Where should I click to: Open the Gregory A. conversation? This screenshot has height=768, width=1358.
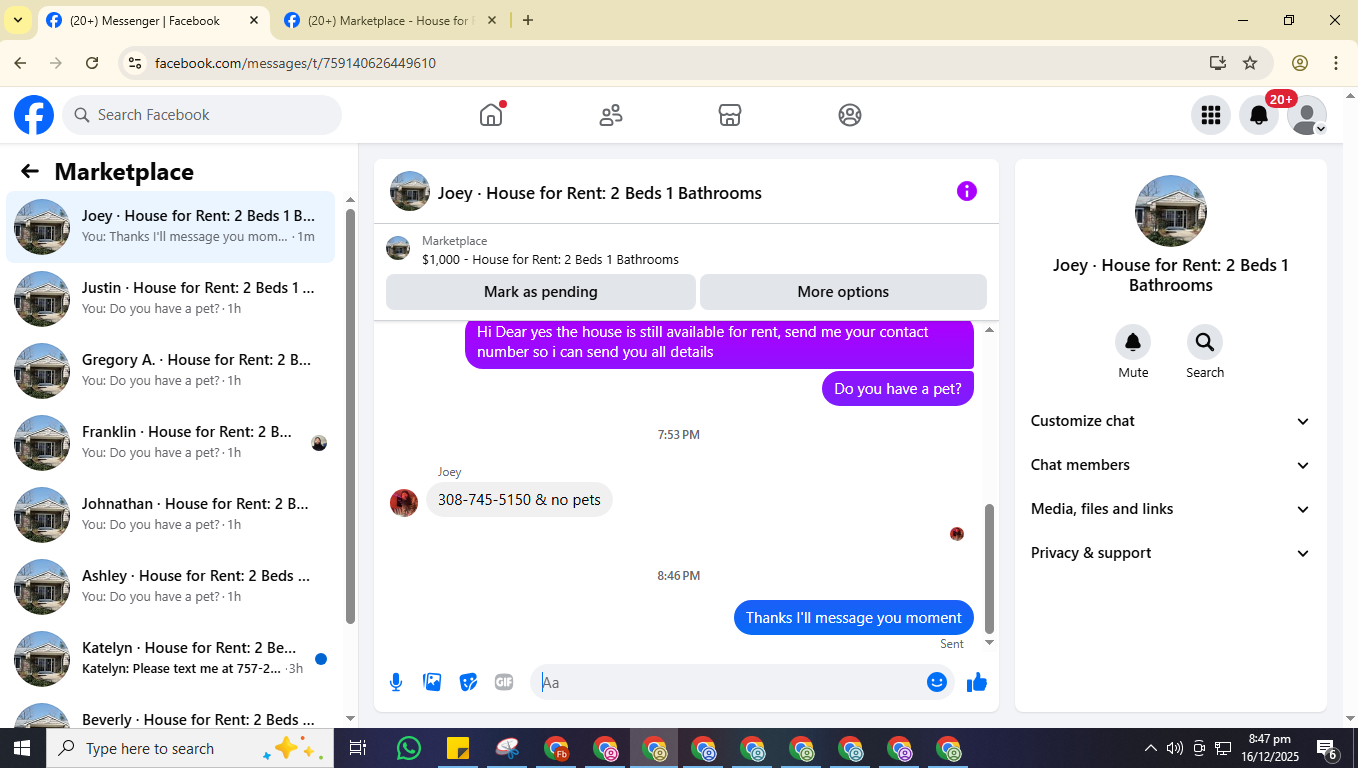point(171,371)
